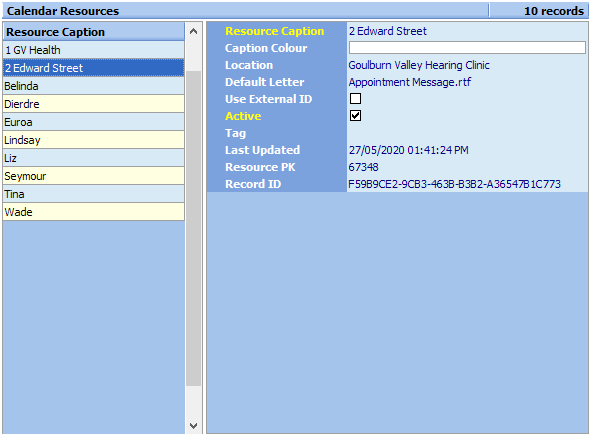Click the Caption Colour field

pos(467,48)
